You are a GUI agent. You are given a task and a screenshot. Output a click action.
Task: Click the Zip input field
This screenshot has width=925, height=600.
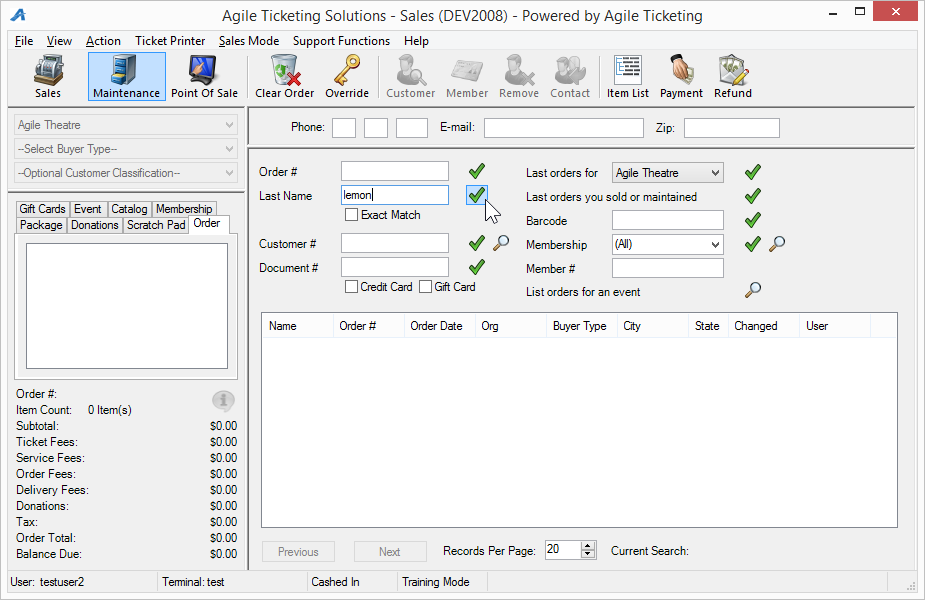(732, 127)
